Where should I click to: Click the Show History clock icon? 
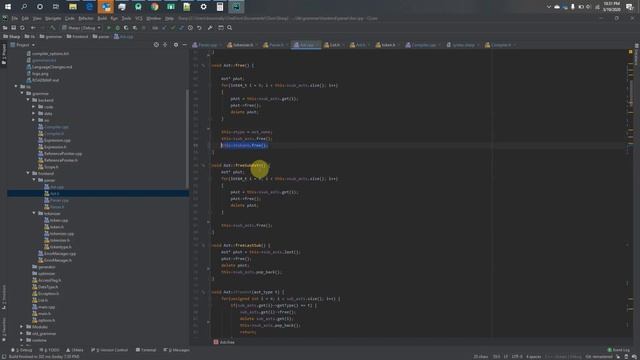tap(190, 28)
